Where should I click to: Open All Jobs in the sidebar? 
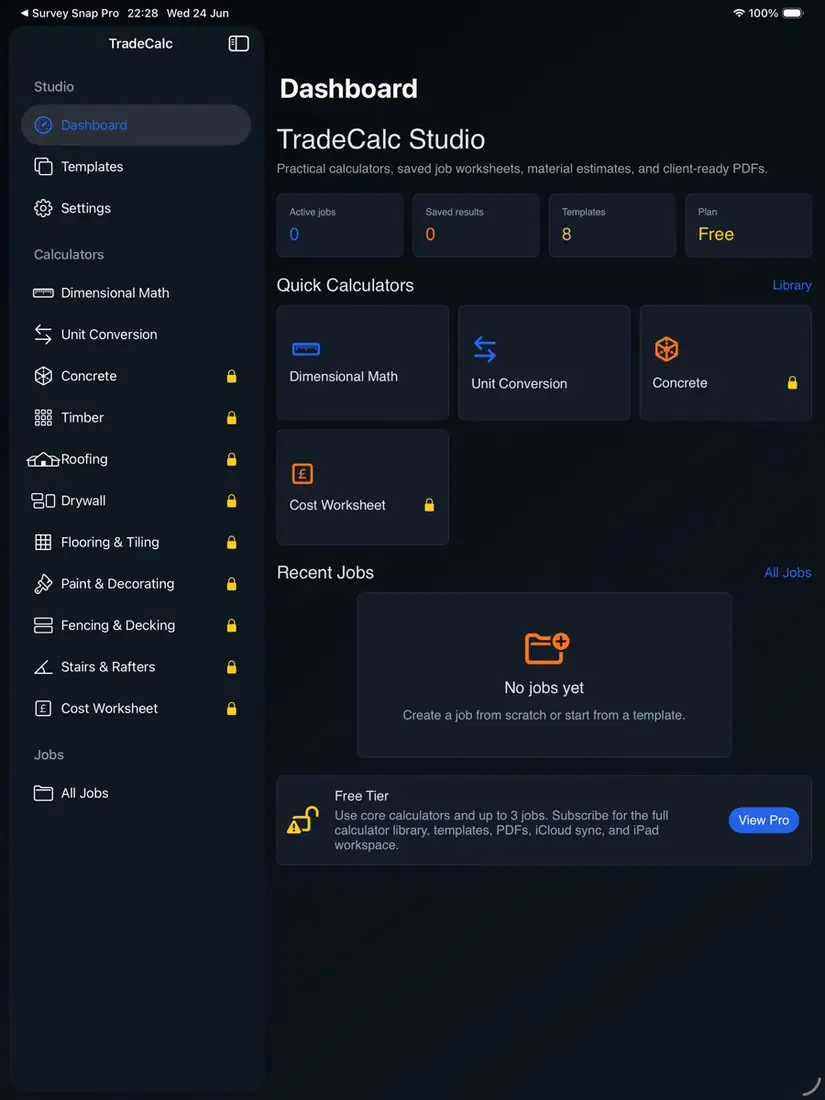point(136,793)
